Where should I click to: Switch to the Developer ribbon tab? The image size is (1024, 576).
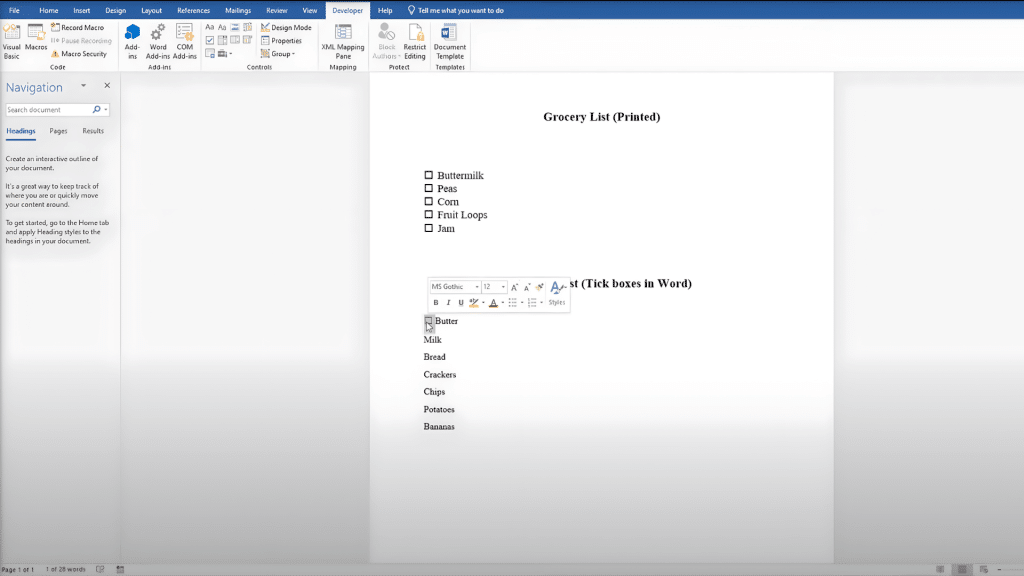pyautogui.click(x=347, y=9)
